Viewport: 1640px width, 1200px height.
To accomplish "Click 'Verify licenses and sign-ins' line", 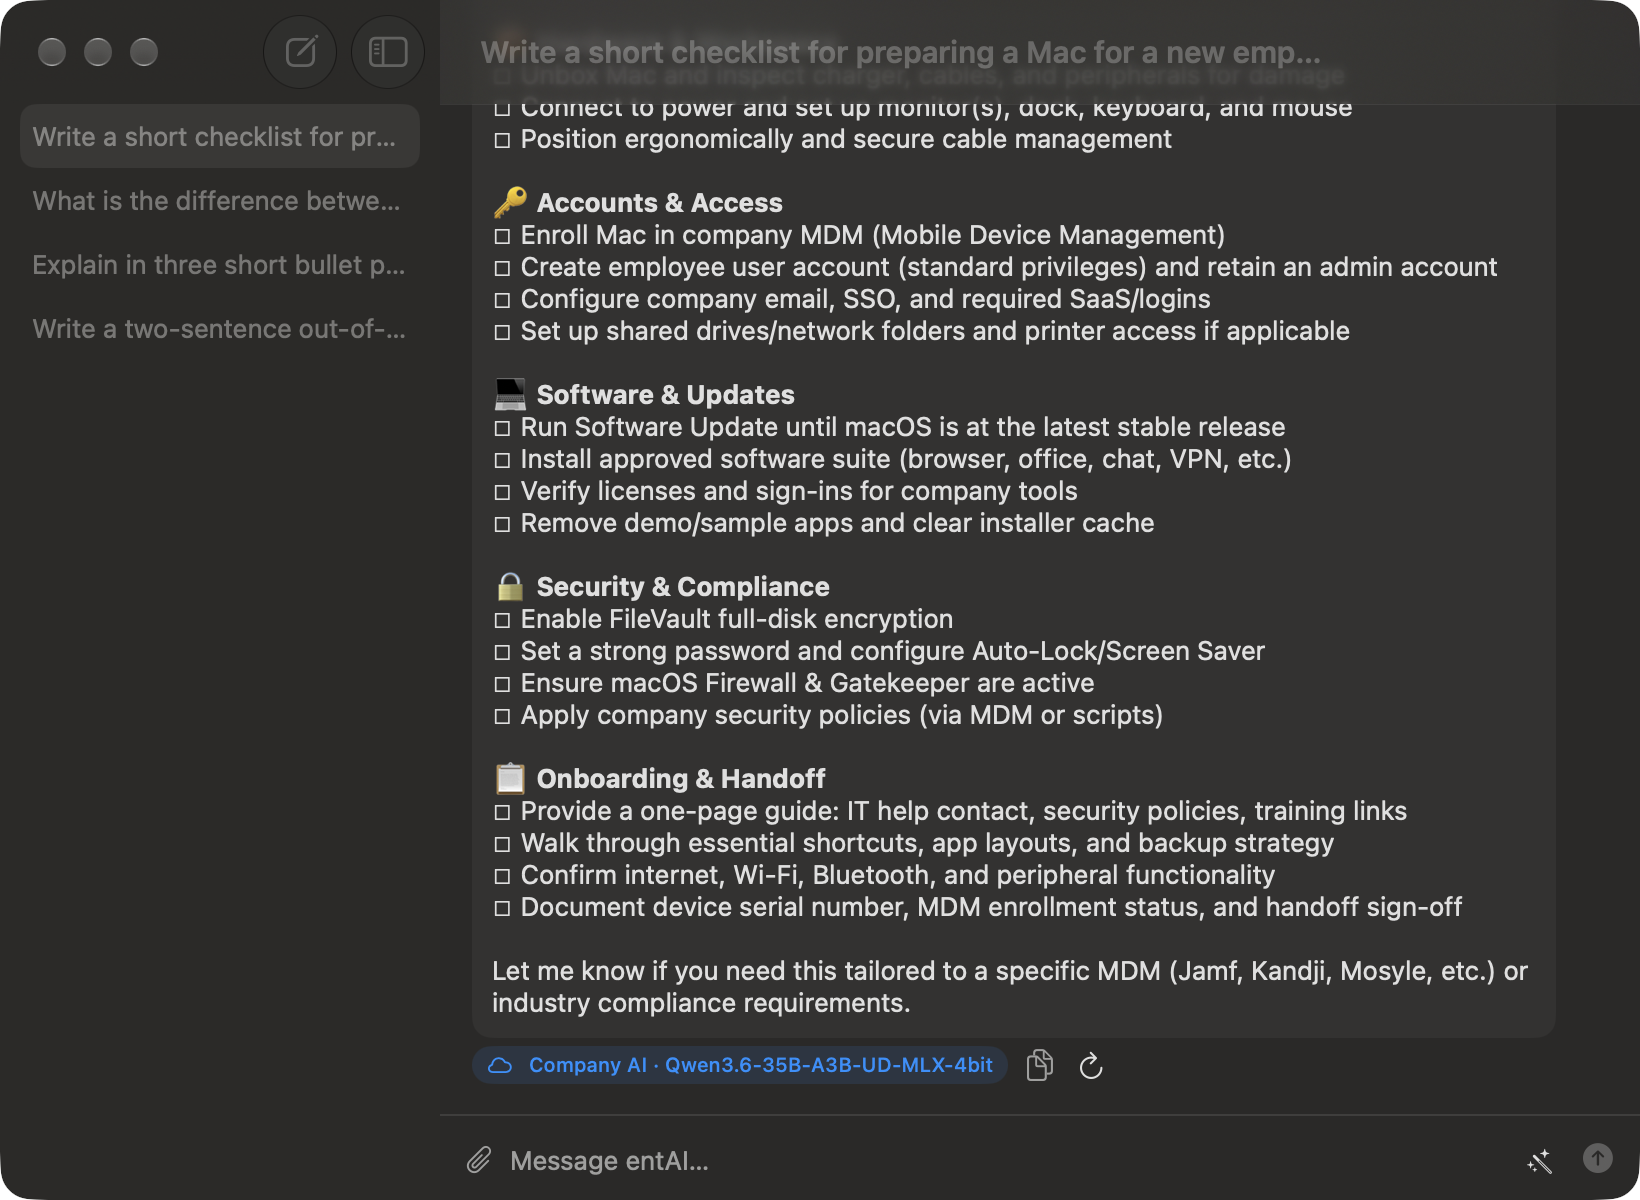I will click(x=786, y=491).
